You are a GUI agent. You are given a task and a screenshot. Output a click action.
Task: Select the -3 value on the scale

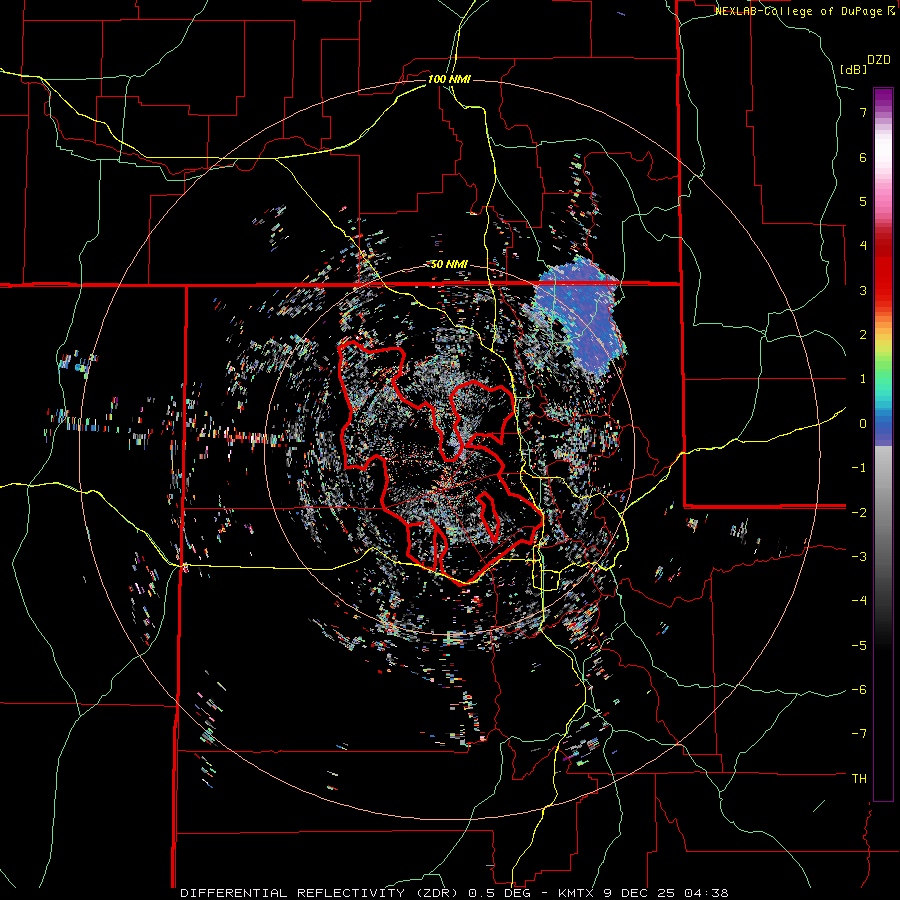tap(859, 557)
